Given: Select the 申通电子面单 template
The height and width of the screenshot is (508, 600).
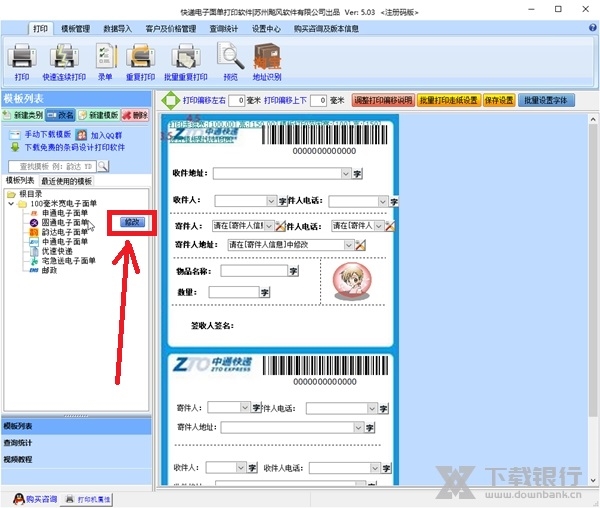Looking at the screenshot, I should [x=65, y=213].
